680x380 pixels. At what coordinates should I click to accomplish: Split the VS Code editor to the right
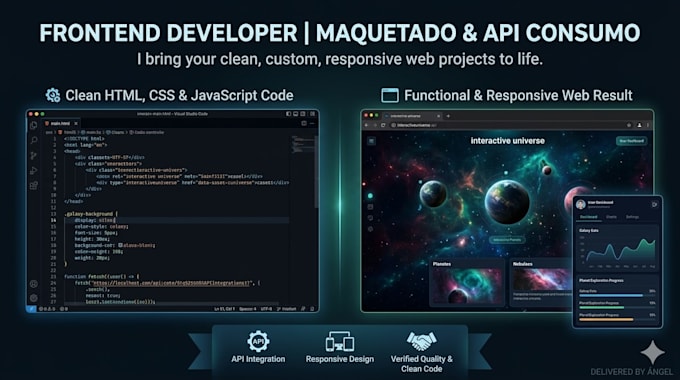tap(304, 124)
